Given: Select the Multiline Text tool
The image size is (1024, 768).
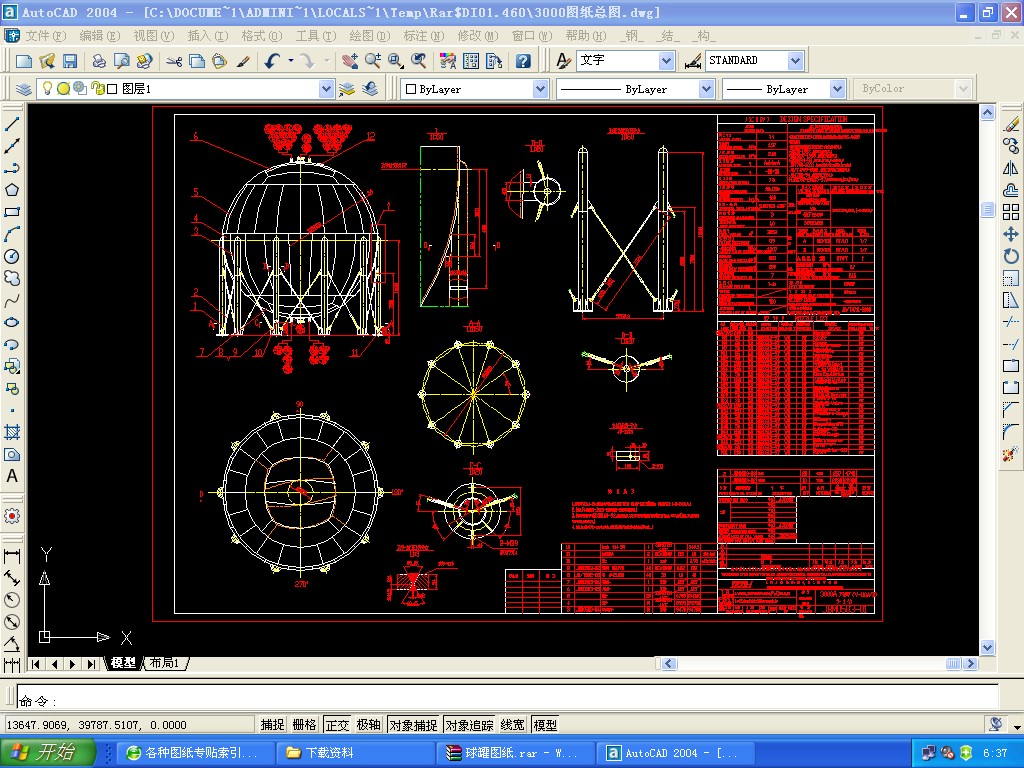Looking at the screenshot, I should pos(12,476).
